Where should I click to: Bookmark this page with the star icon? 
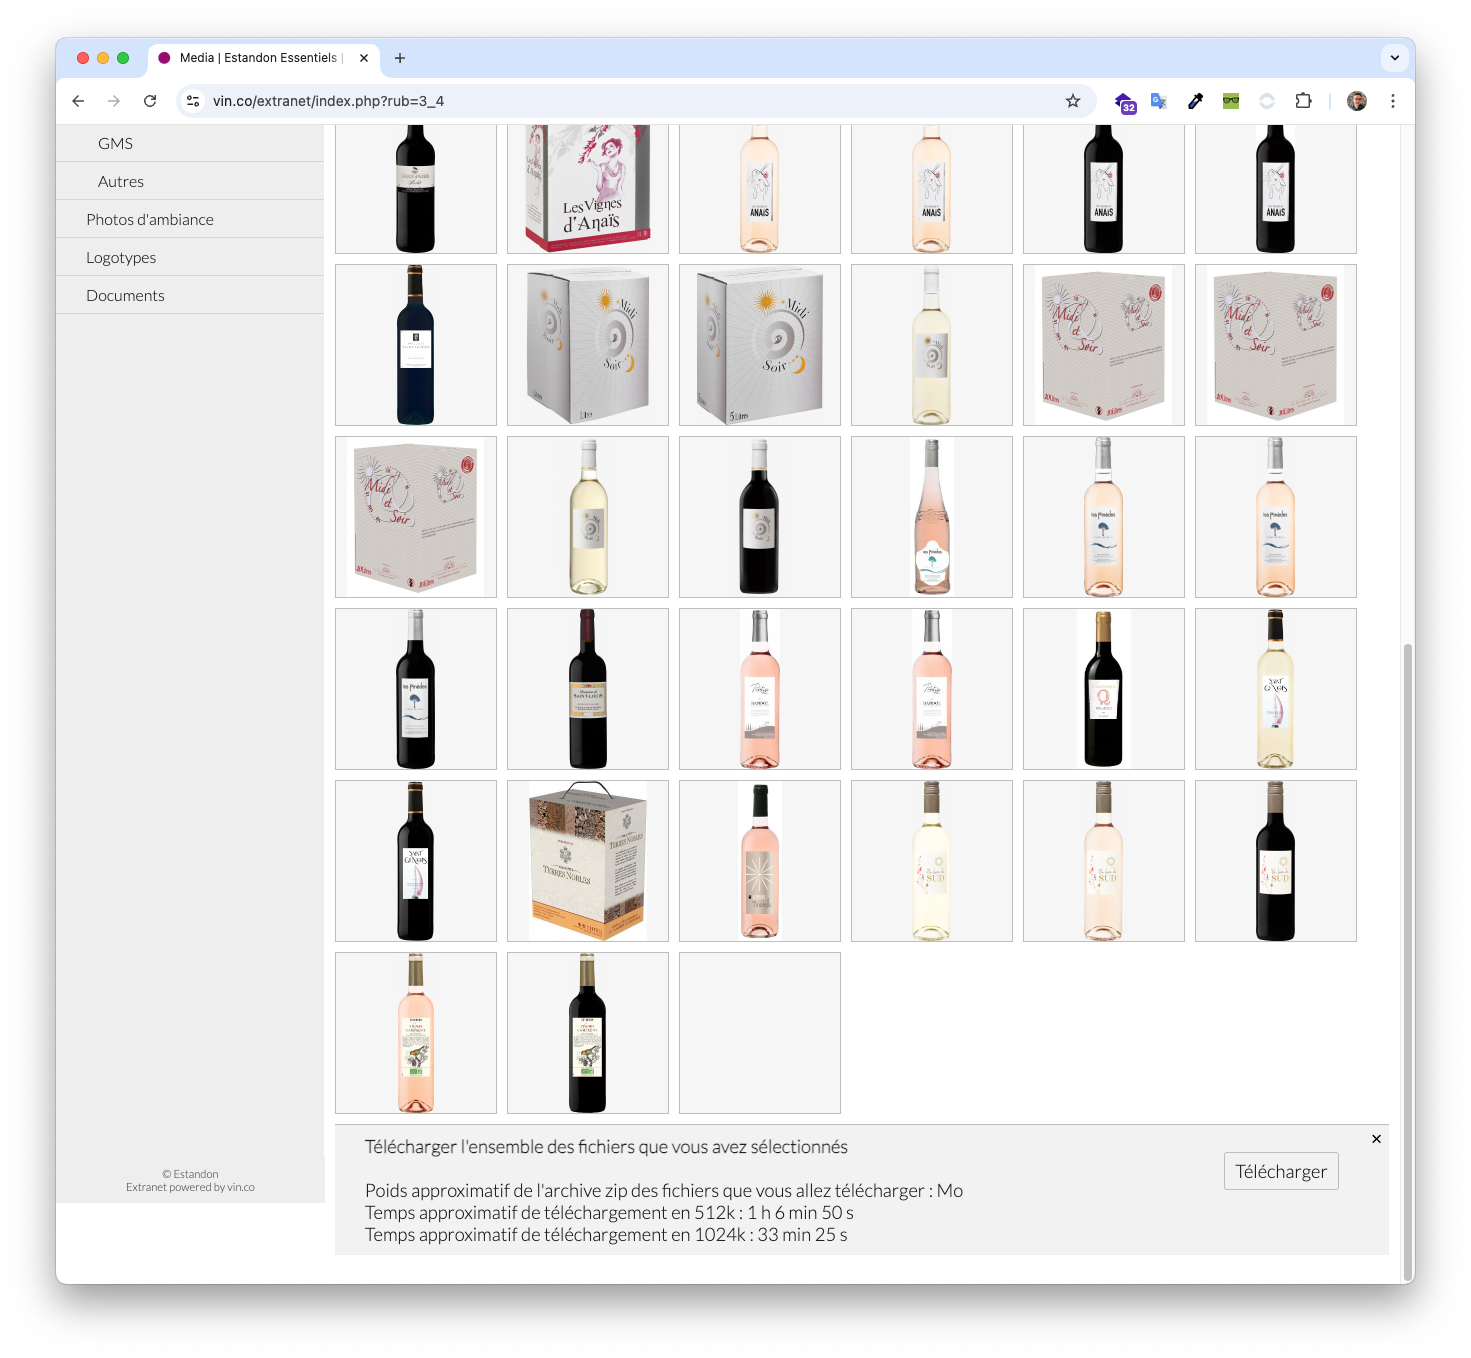pyautogui.click(x=1073, y=101)
